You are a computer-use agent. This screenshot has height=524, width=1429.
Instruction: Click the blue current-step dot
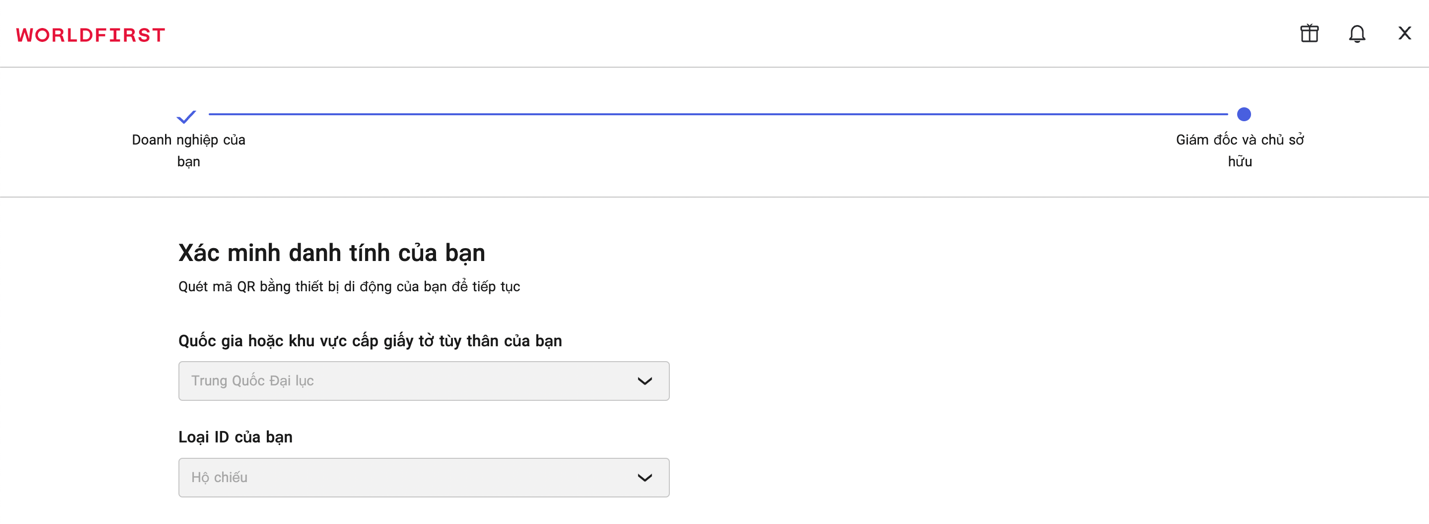[1244, 114]
